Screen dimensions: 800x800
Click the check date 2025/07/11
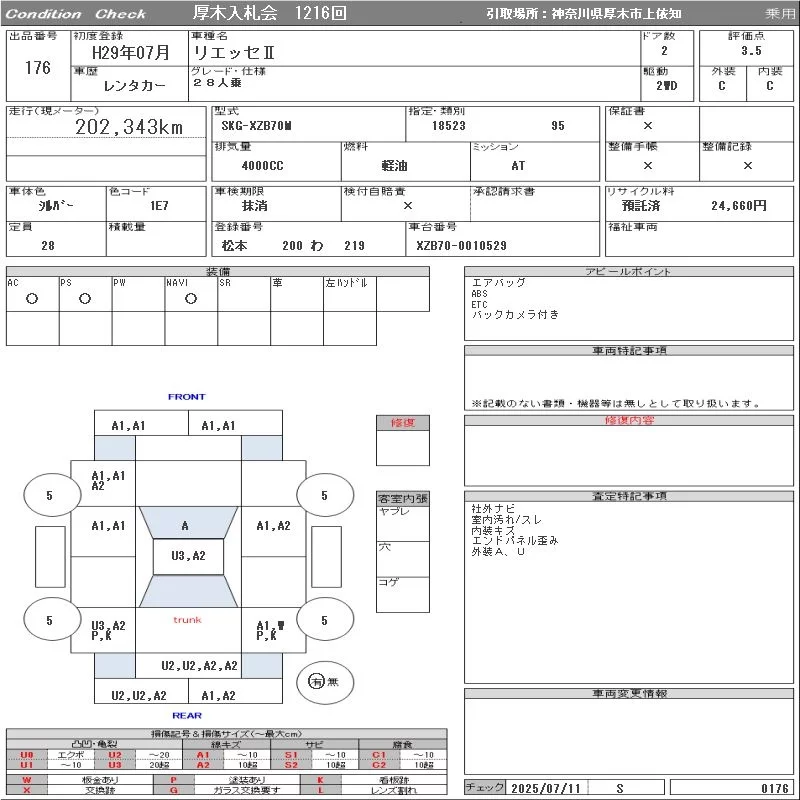[x=546, y=788]
